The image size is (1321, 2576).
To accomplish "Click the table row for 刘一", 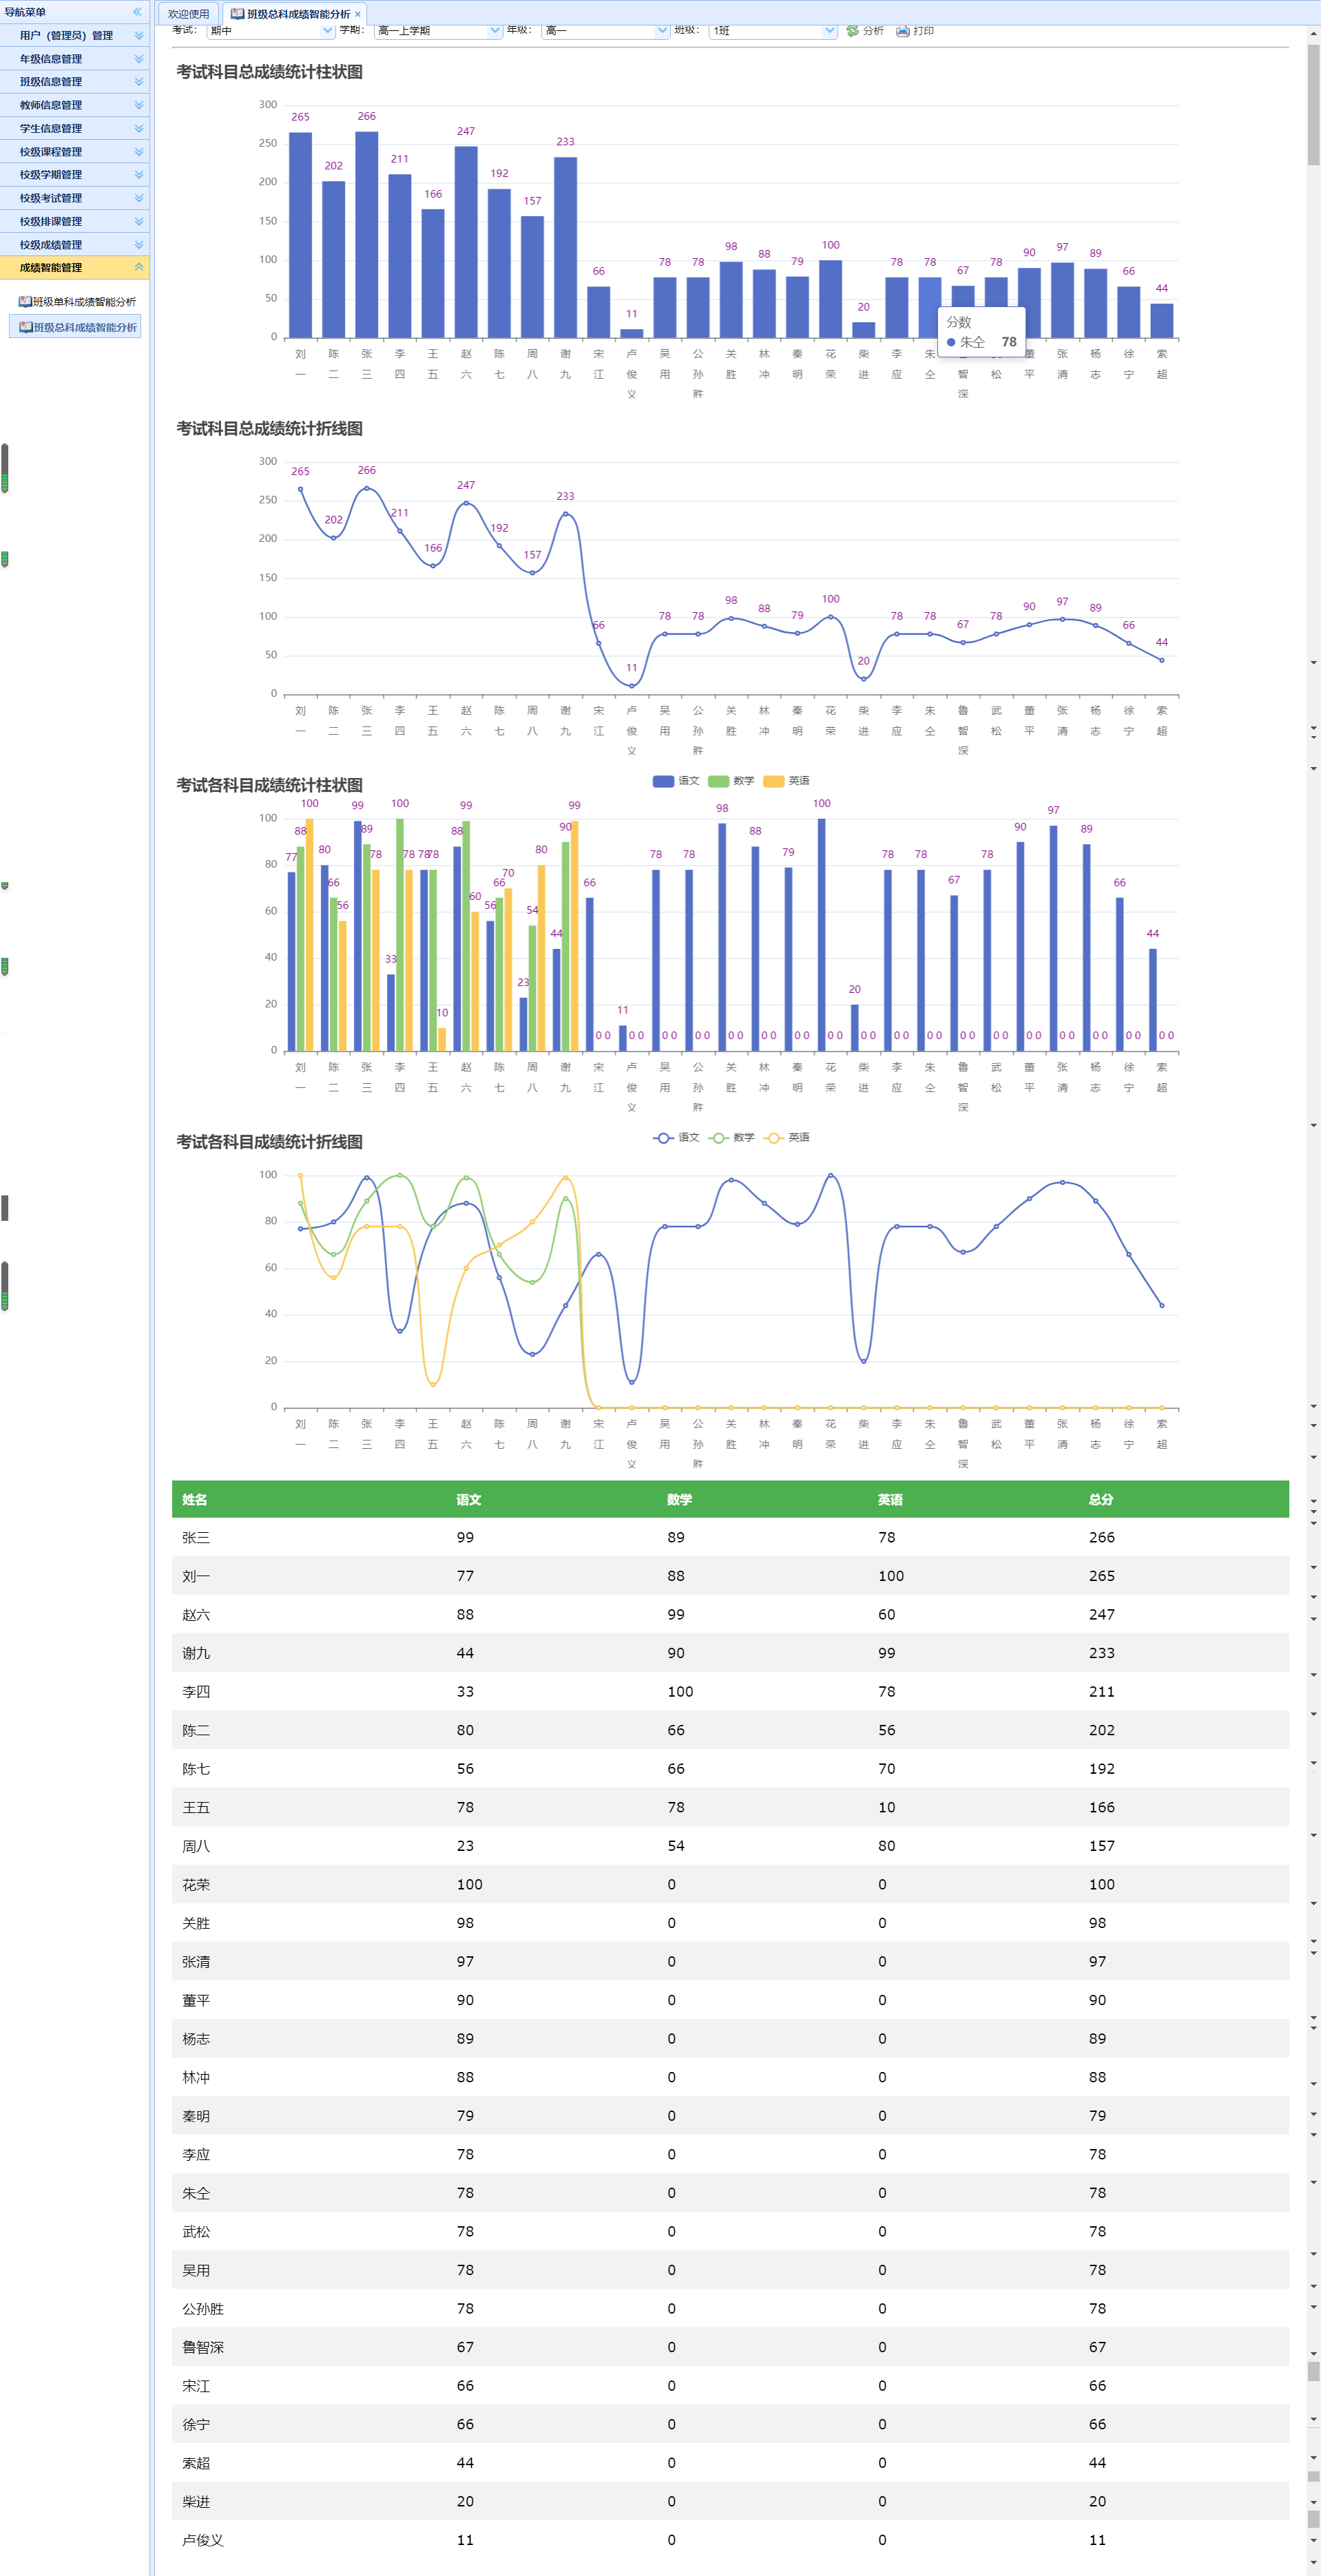I will (730, 1576).
